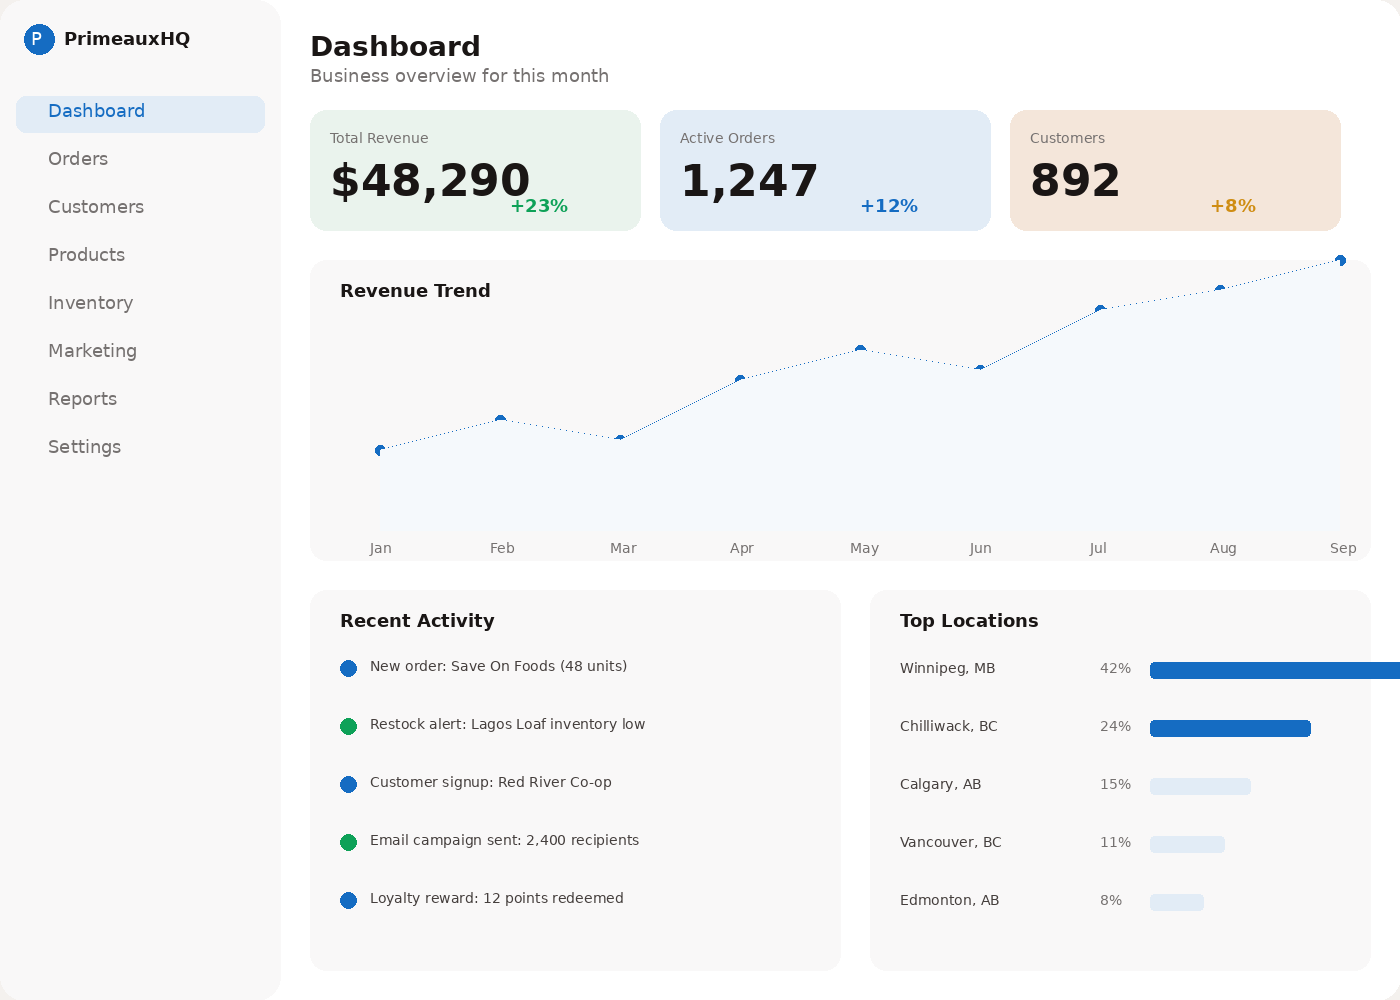
Task: Select Orders in the sidebar
Action: tap(78, 159)
